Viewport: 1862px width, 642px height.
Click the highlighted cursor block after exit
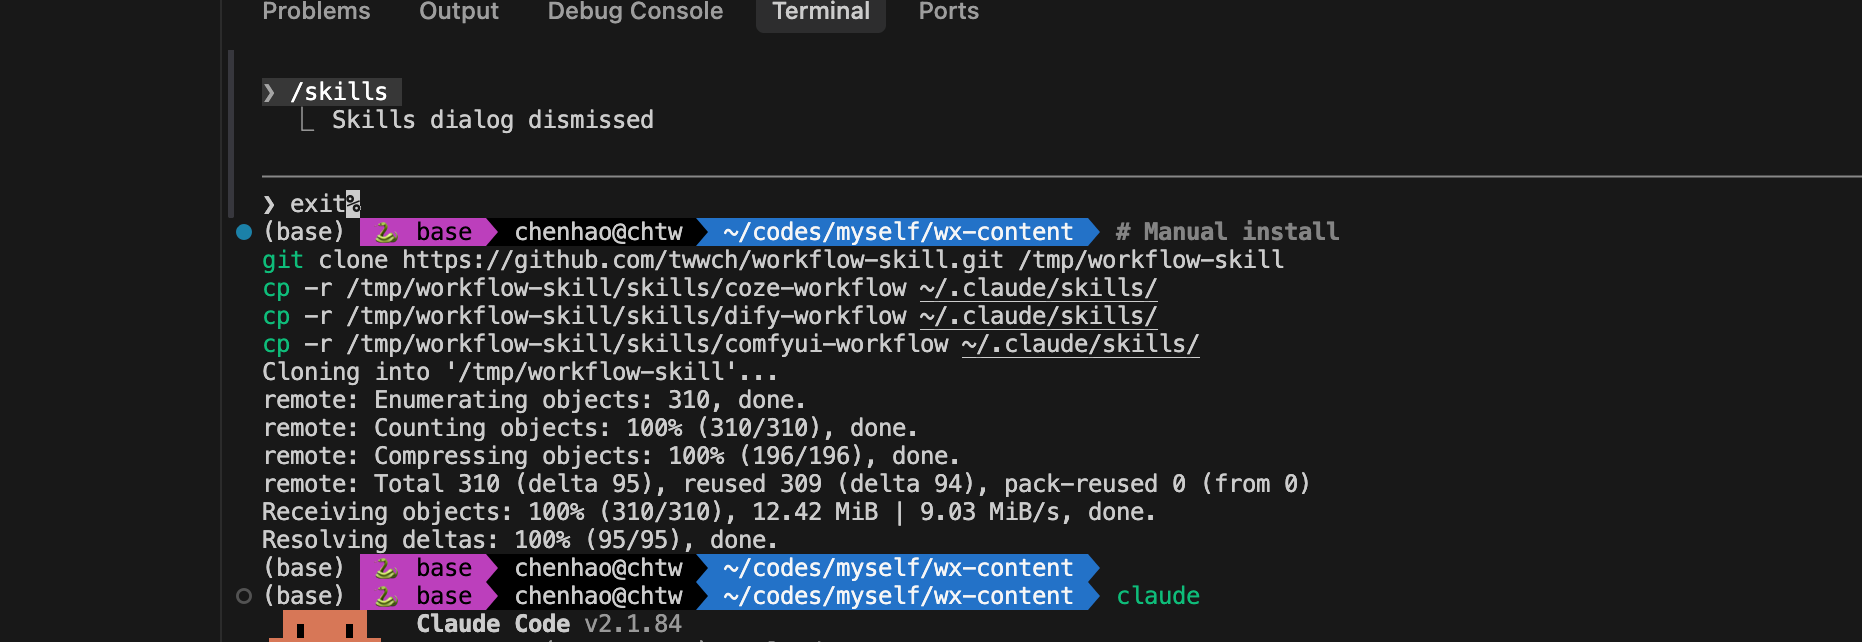coord(353,204)
